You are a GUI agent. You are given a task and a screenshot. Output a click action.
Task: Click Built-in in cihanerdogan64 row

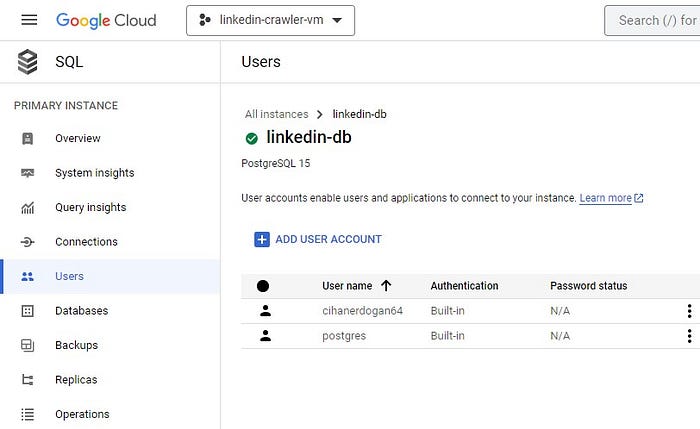pos(447,311)
